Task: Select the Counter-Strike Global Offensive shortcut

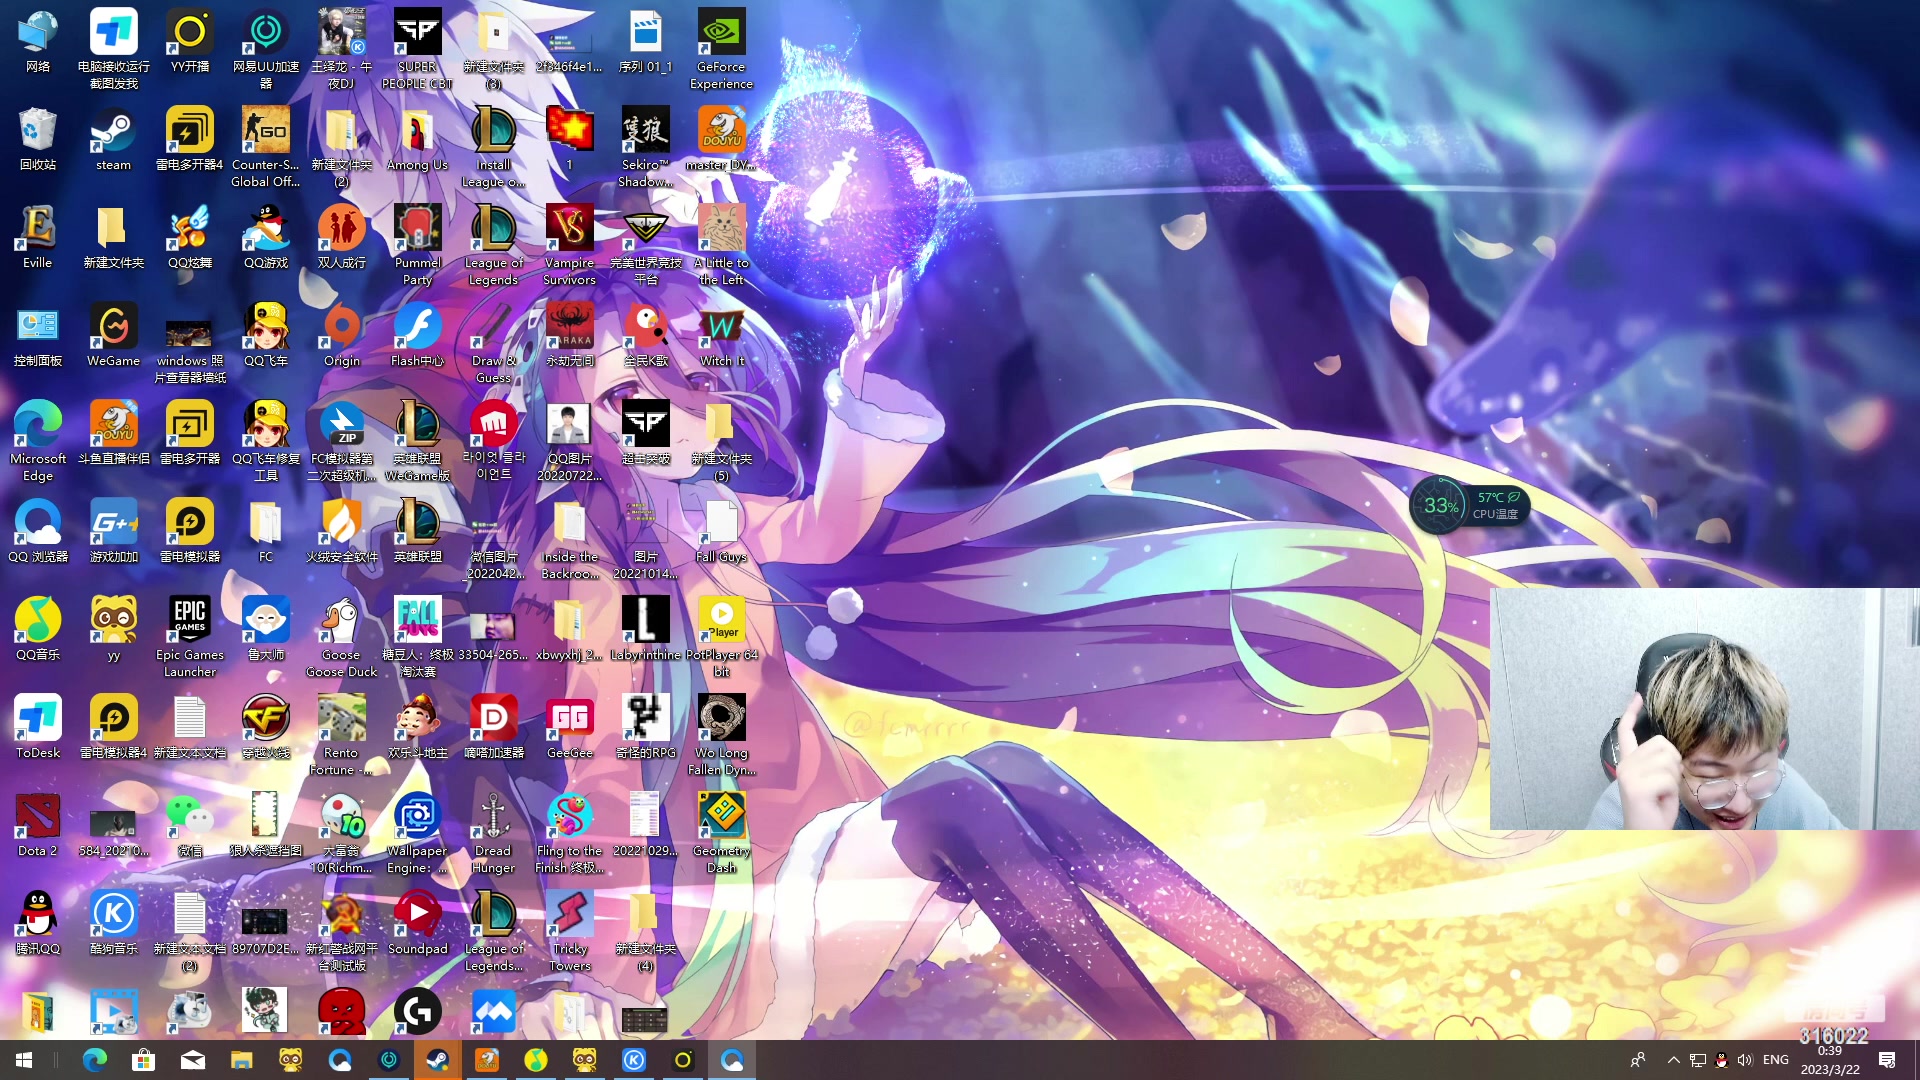Action: coord(265,148)
